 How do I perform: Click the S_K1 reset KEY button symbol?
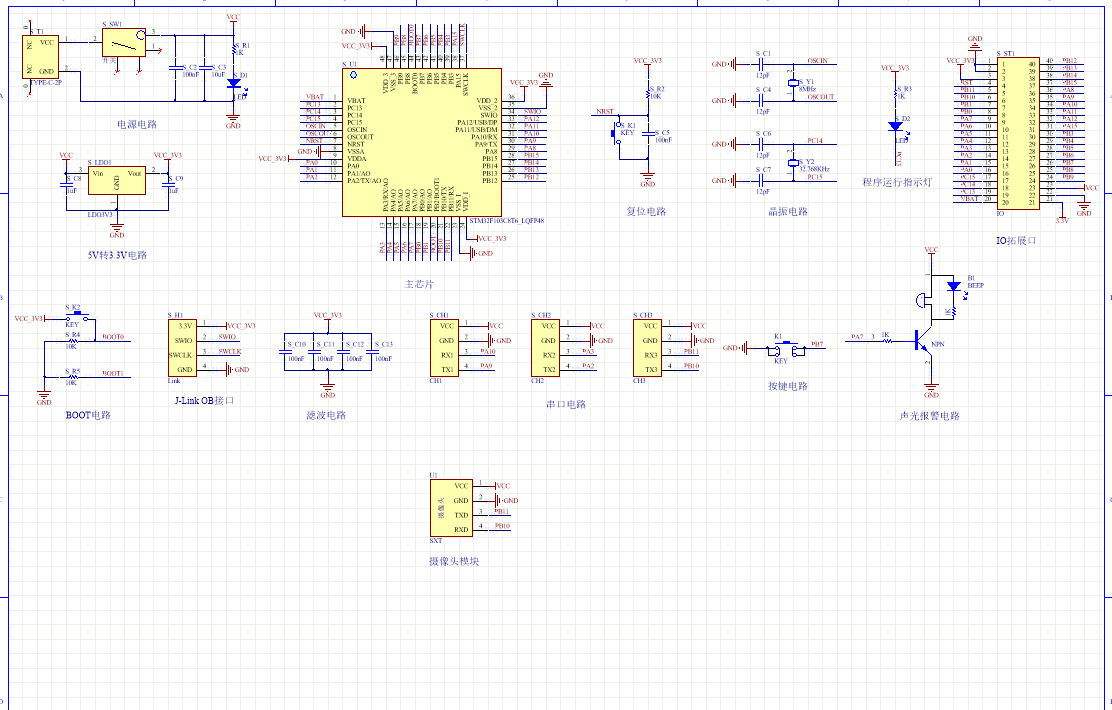tap(616, 132)
